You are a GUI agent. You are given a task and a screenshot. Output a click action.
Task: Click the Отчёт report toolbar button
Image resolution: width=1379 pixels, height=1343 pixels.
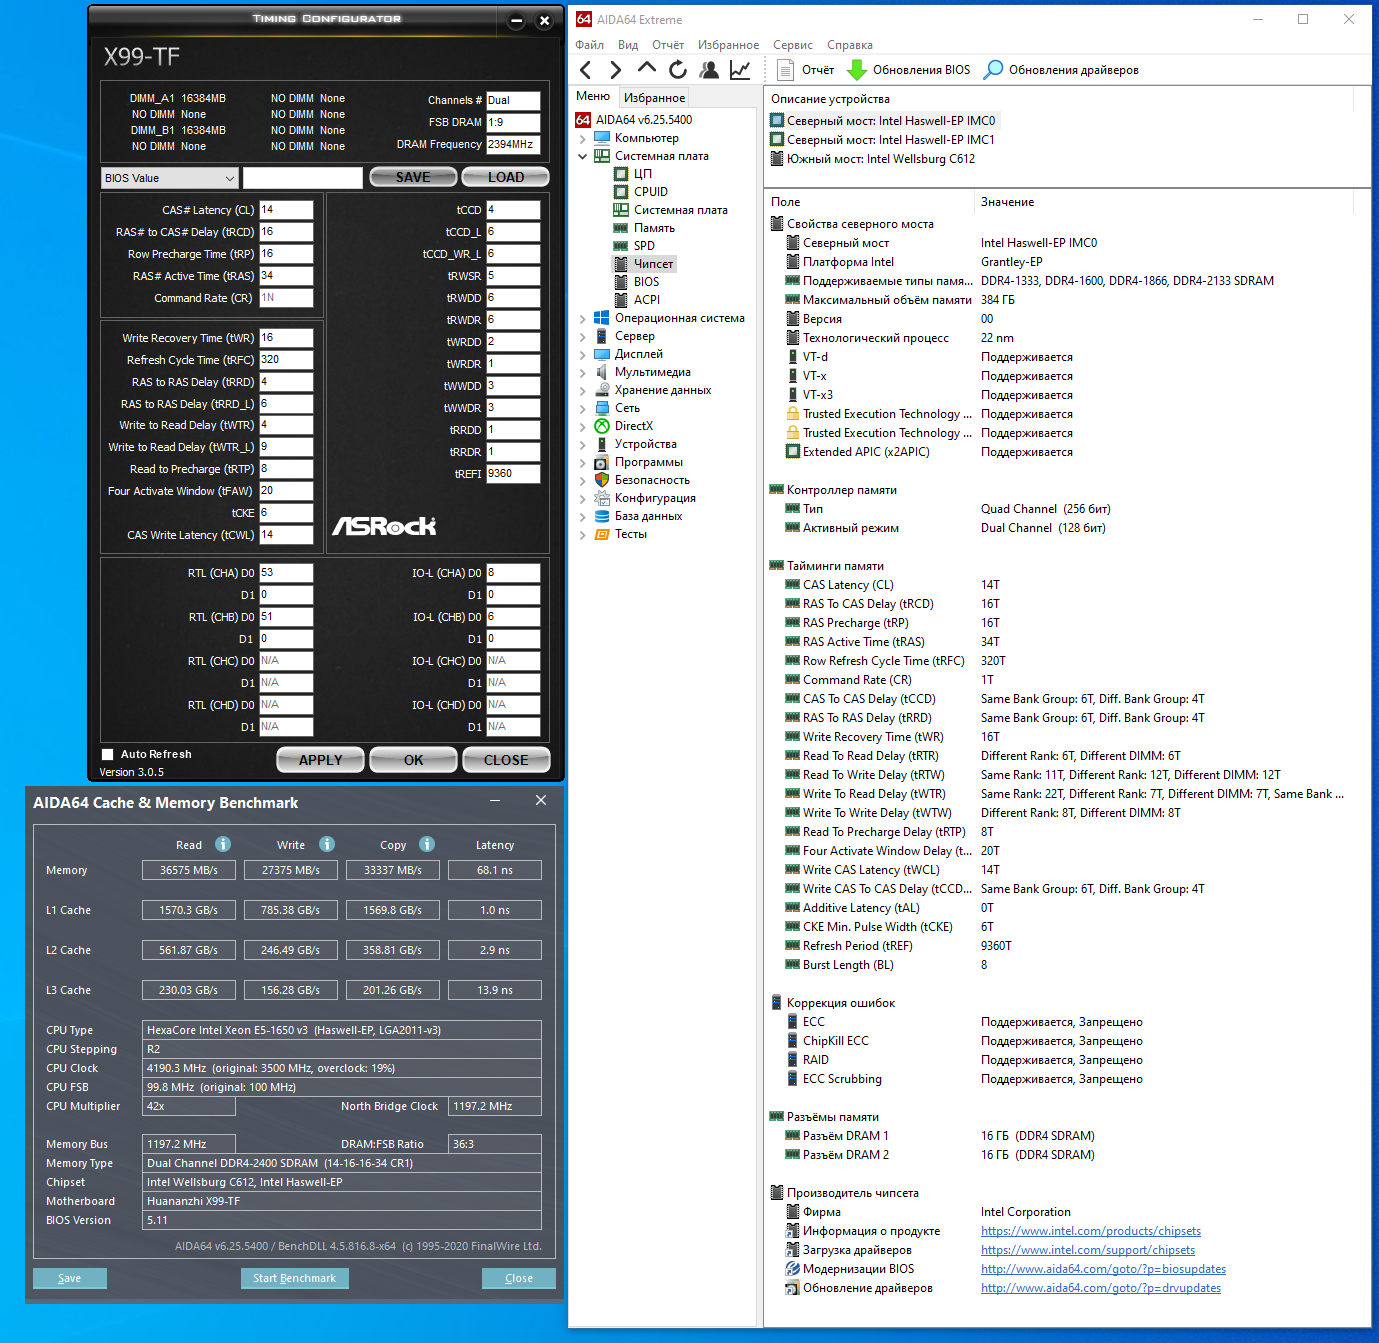pos(805,70)
